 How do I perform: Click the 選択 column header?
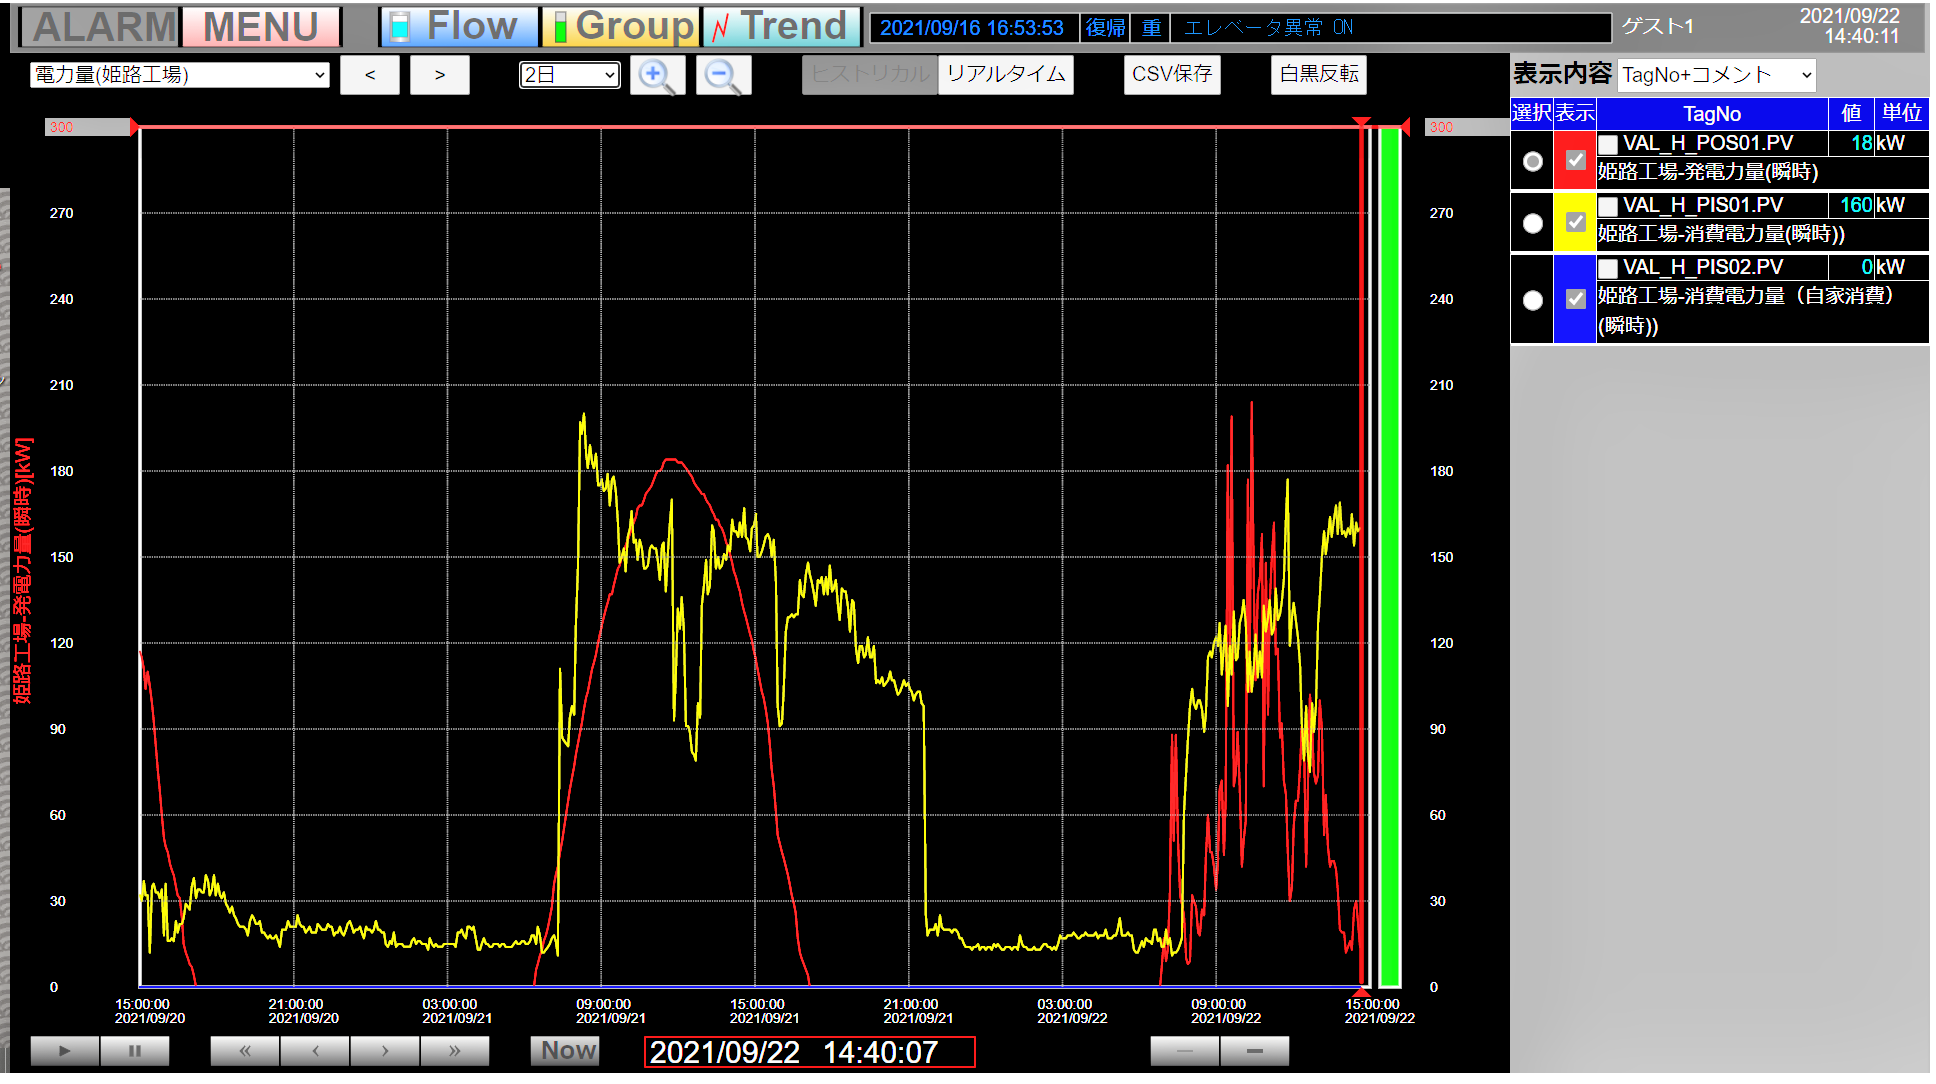(1532, 114)
